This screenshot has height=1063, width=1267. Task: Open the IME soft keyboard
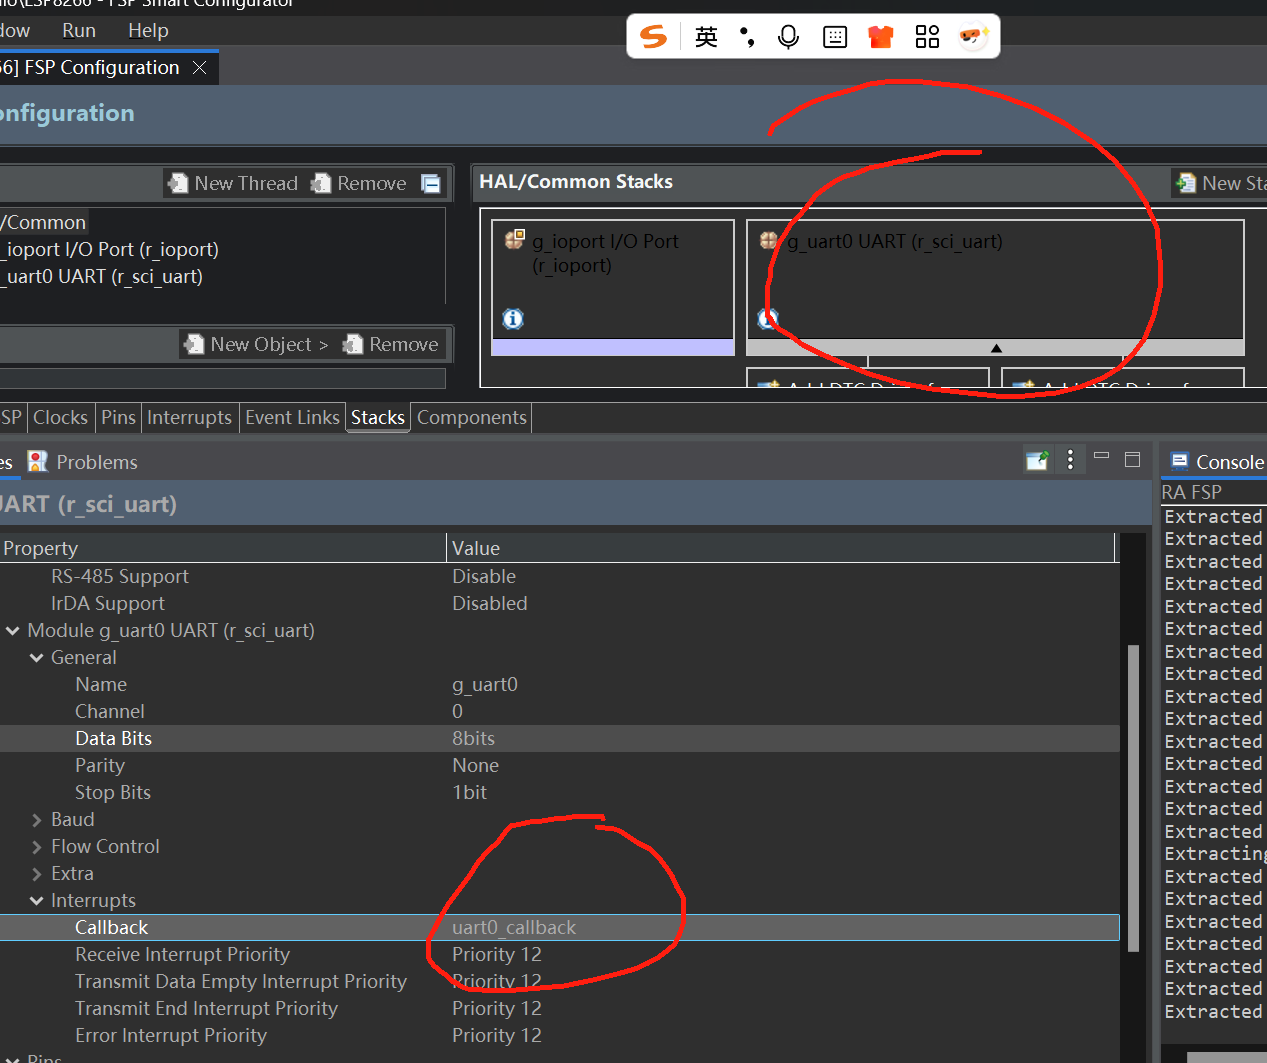[x=835, y=38]
